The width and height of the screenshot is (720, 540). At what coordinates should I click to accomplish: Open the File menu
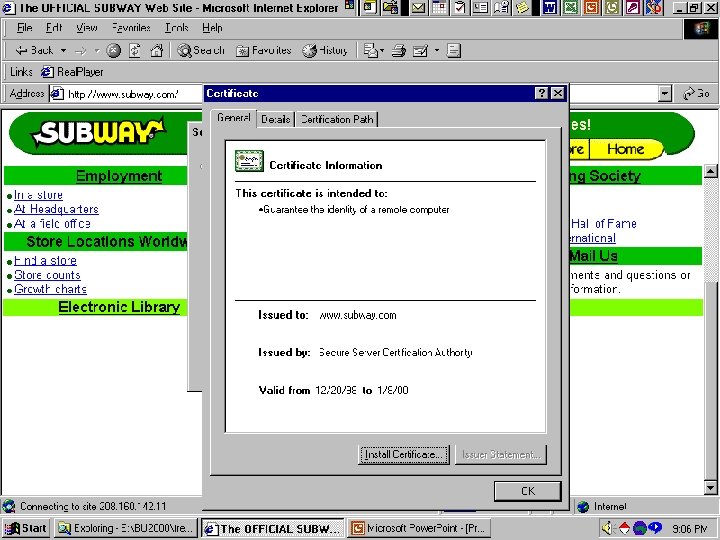click(x=24, y=28)
